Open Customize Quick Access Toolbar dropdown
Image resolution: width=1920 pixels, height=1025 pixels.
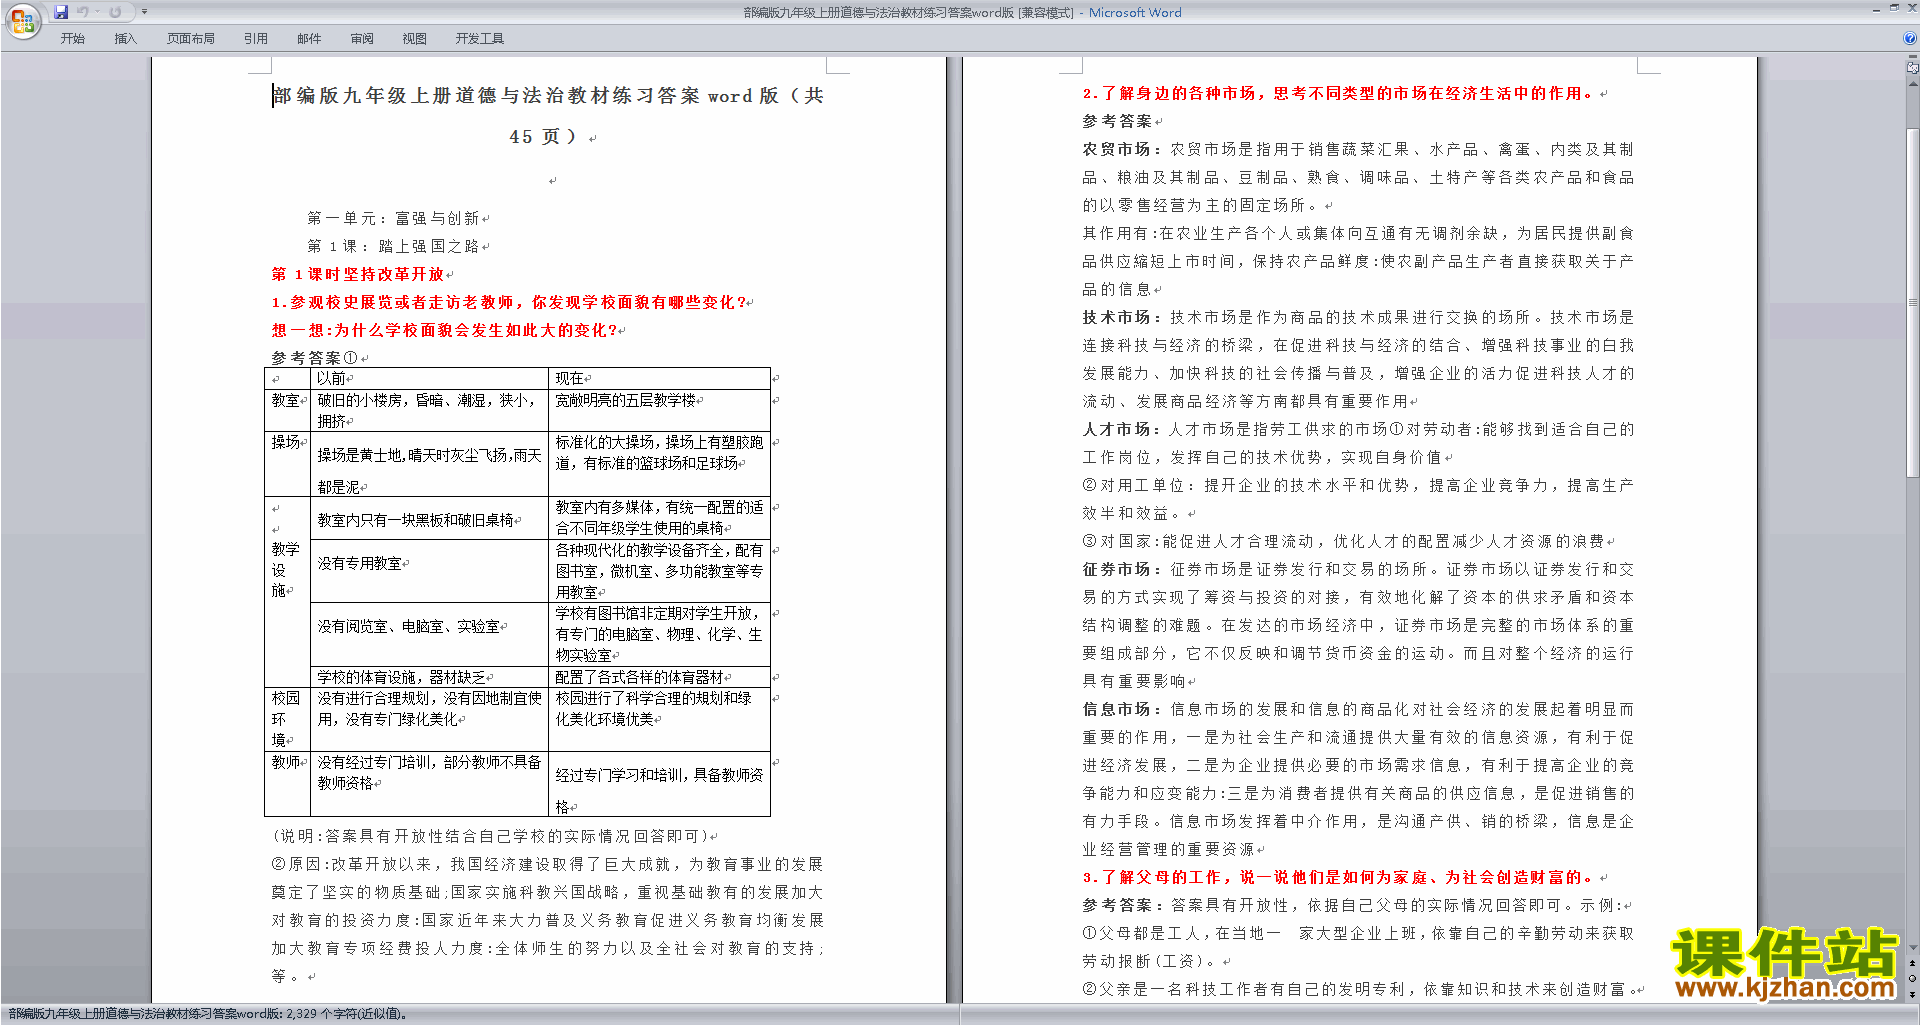[144, 12]
